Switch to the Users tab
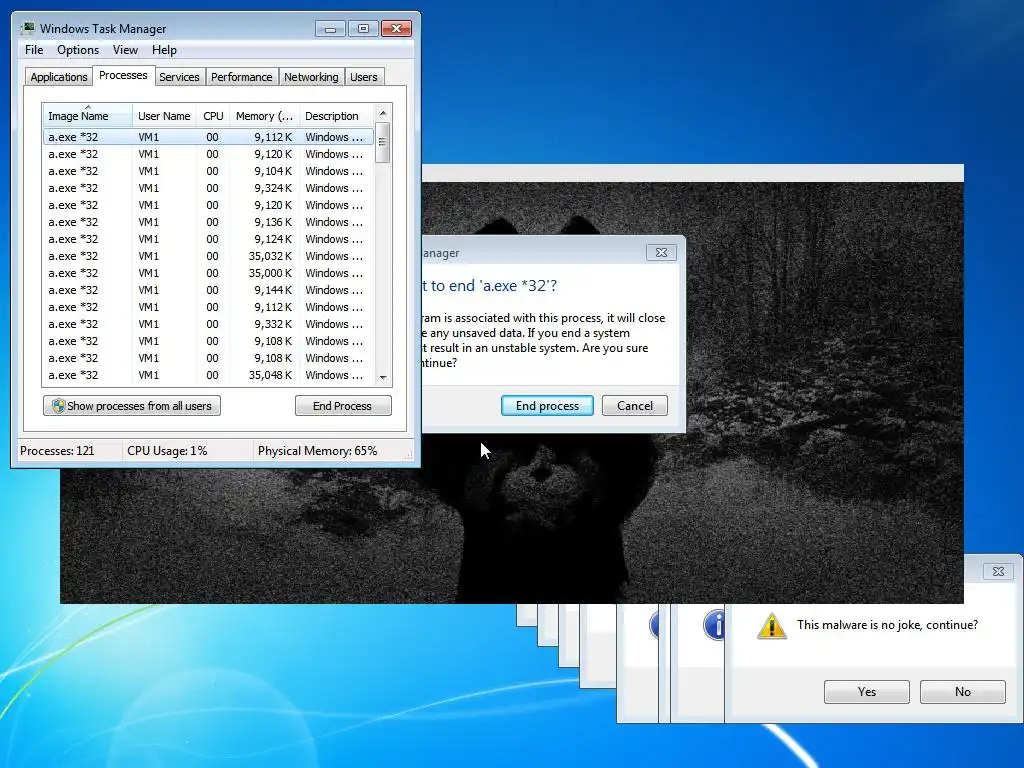1024x768 pixels. pyautogui.click(x=363, y=77)
